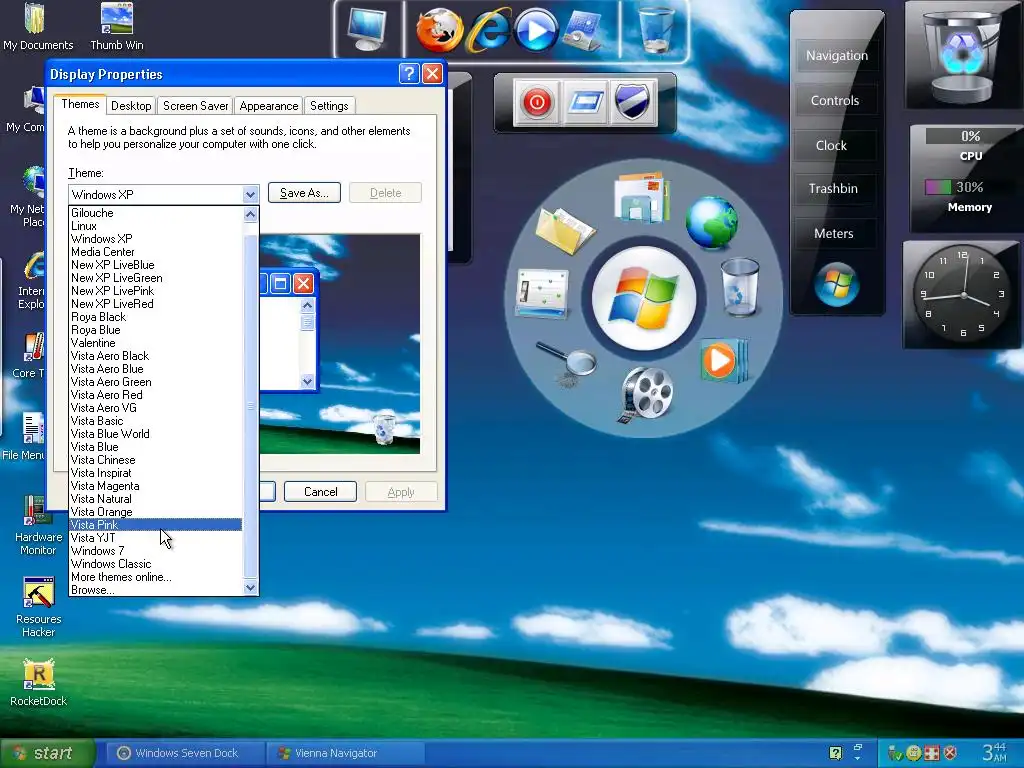Click the Save As... button
The height and width of the screenshot is (768, 1024).
[304, 193]
